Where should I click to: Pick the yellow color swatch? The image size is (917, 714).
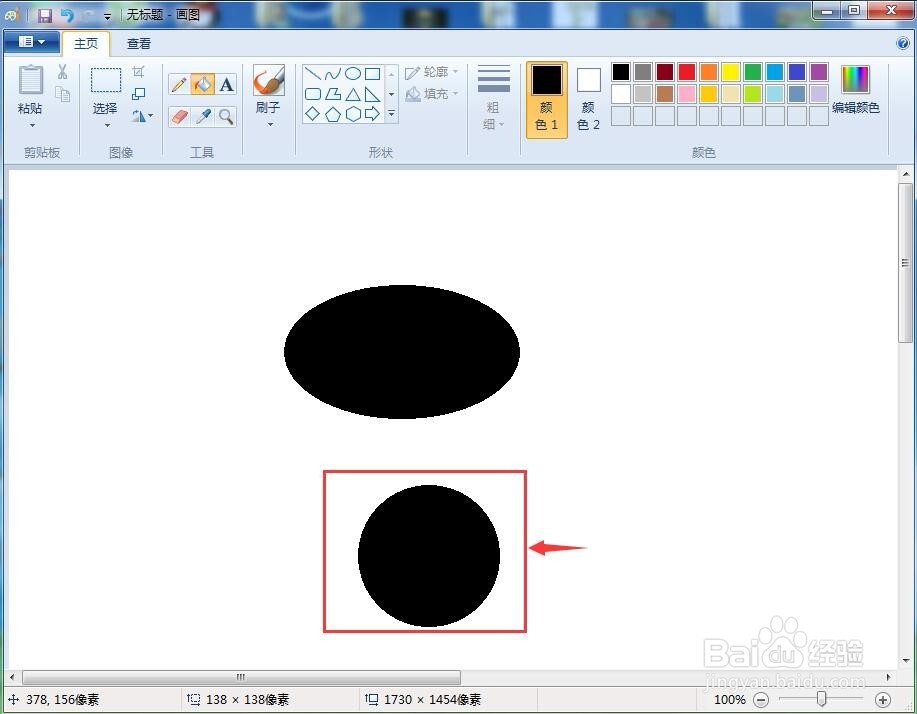(730, 72)
